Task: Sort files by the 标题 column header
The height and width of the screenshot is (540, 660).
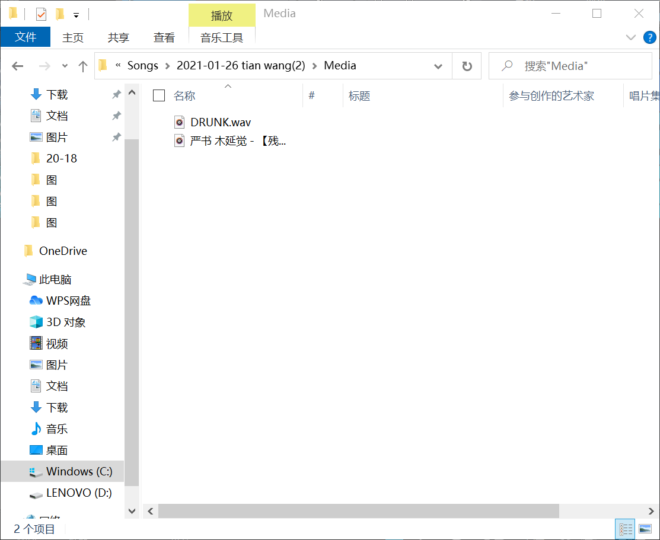Action: [359, 96]
